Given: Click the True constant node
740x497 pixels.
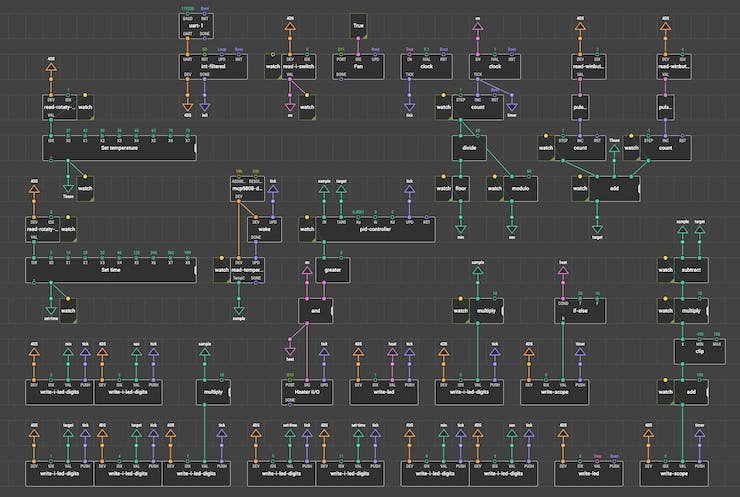Looking at the screenshot, I should click(358, 25).
